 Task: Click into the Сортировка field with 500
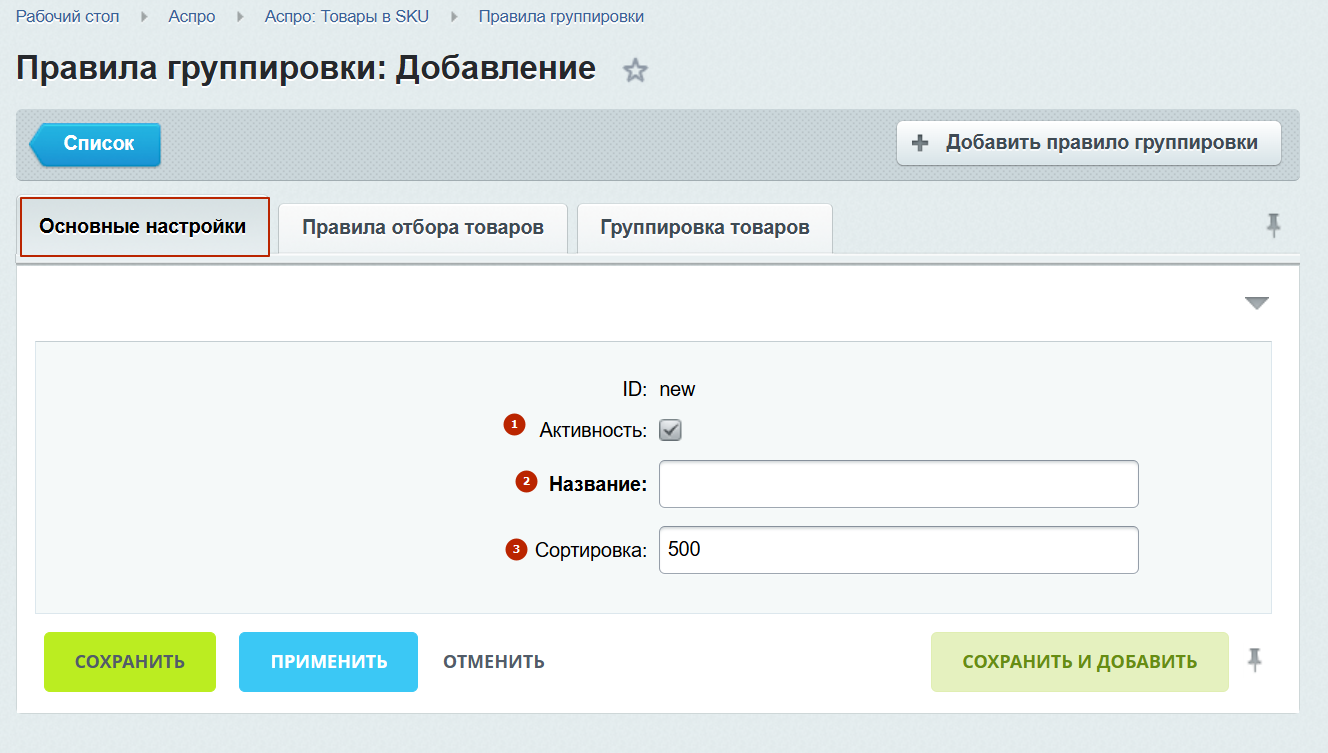(x=898, y=550)
